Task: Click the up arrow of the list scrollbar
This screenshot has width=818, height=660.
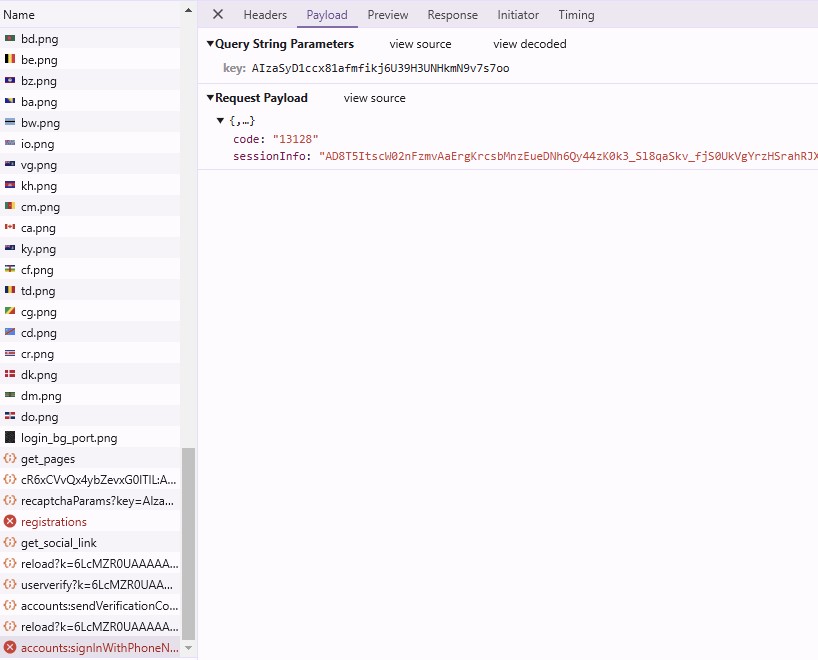Action: (x=188, y=12)
